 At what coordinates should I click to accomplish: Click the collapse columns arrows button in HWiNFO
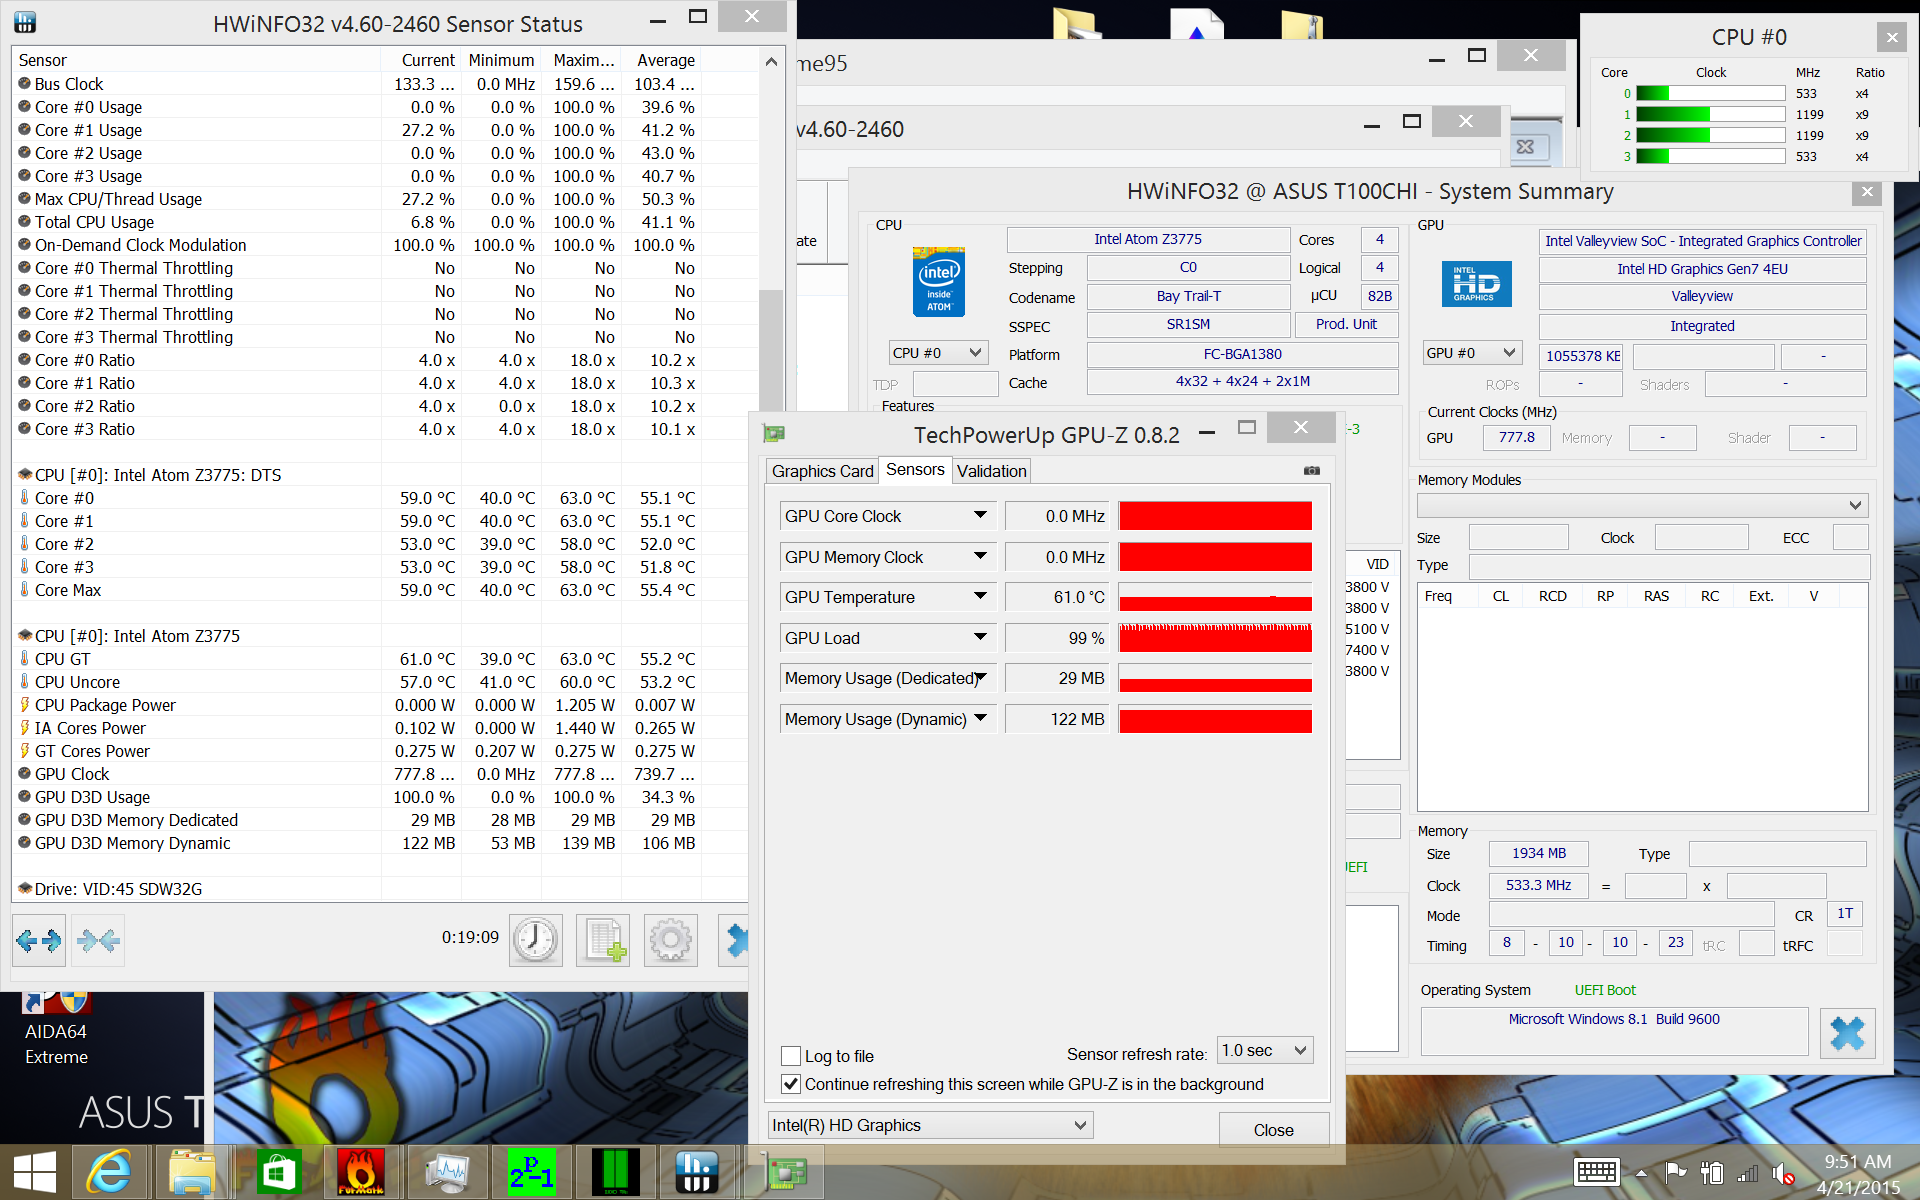(x=98, y=940)
